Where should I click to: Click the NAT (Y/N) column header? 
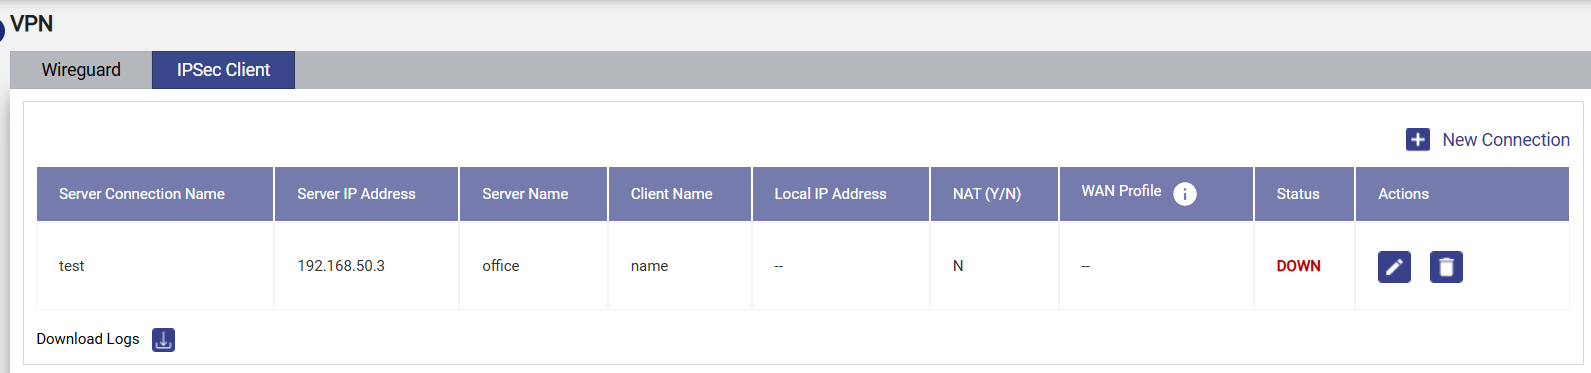click(x=995, y=194)
